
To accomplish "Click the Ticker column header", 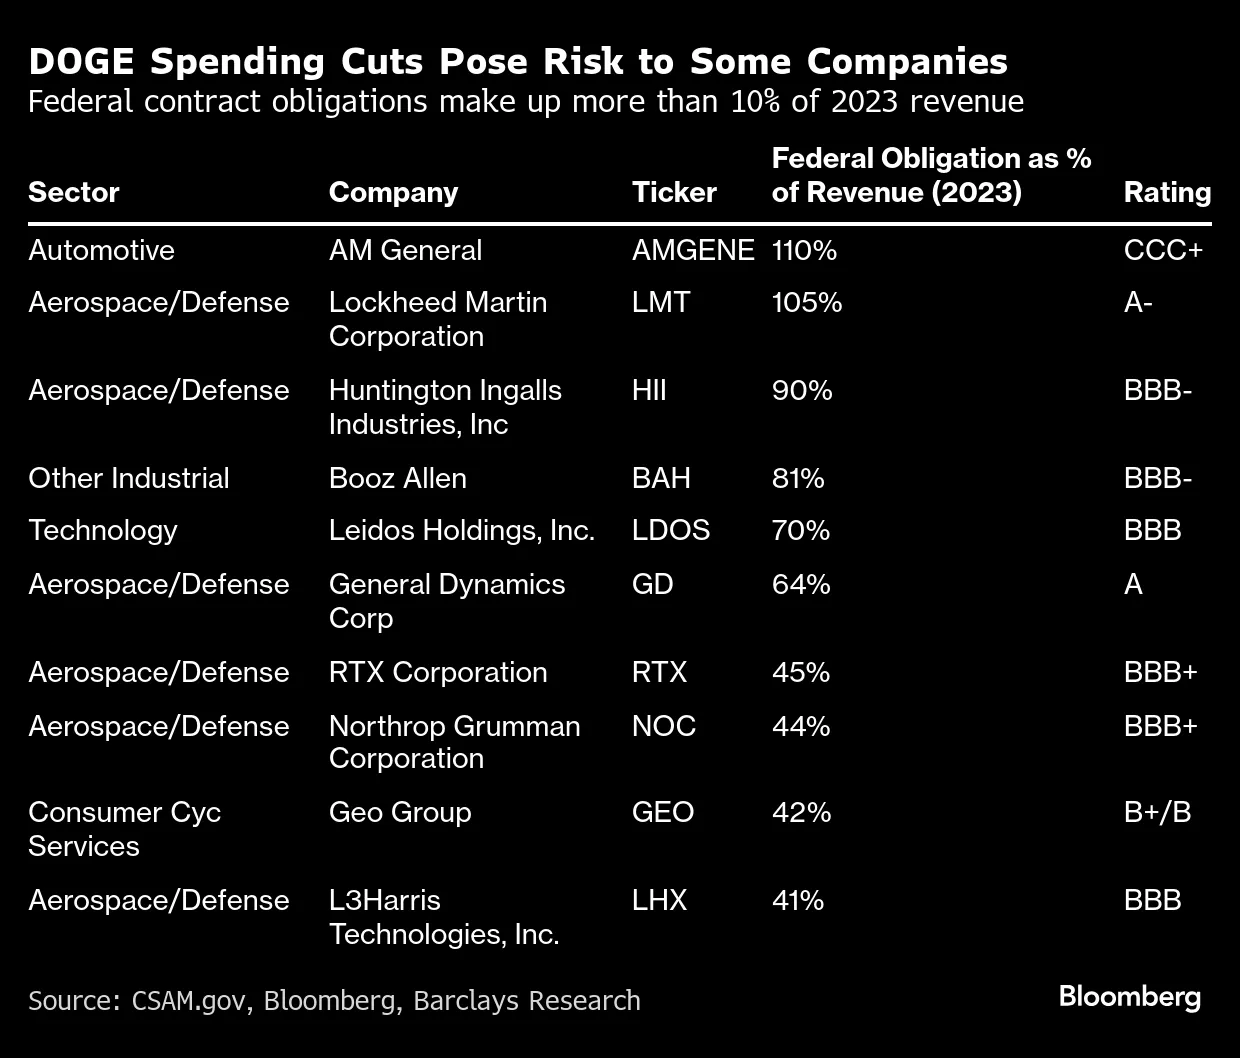I will click(x=674, y=192).
